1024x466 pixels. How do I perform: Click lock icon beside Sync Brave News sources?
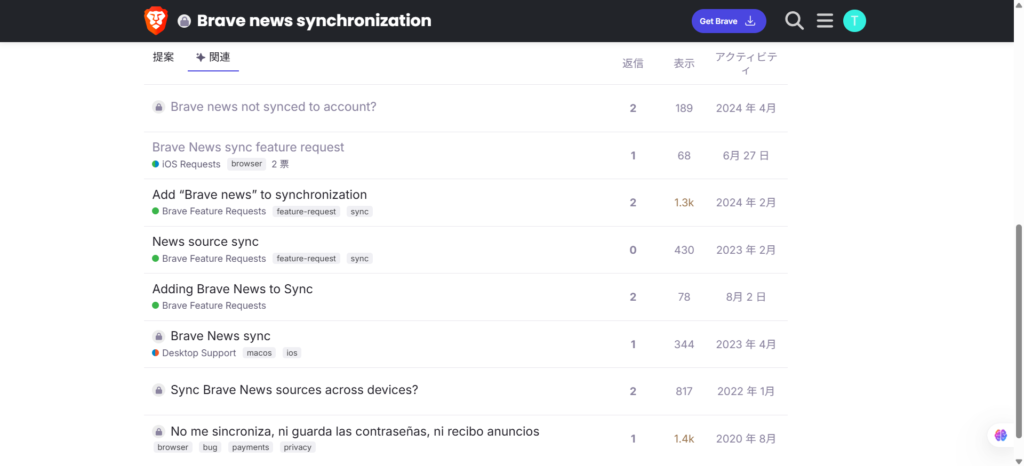coord(159,390)
